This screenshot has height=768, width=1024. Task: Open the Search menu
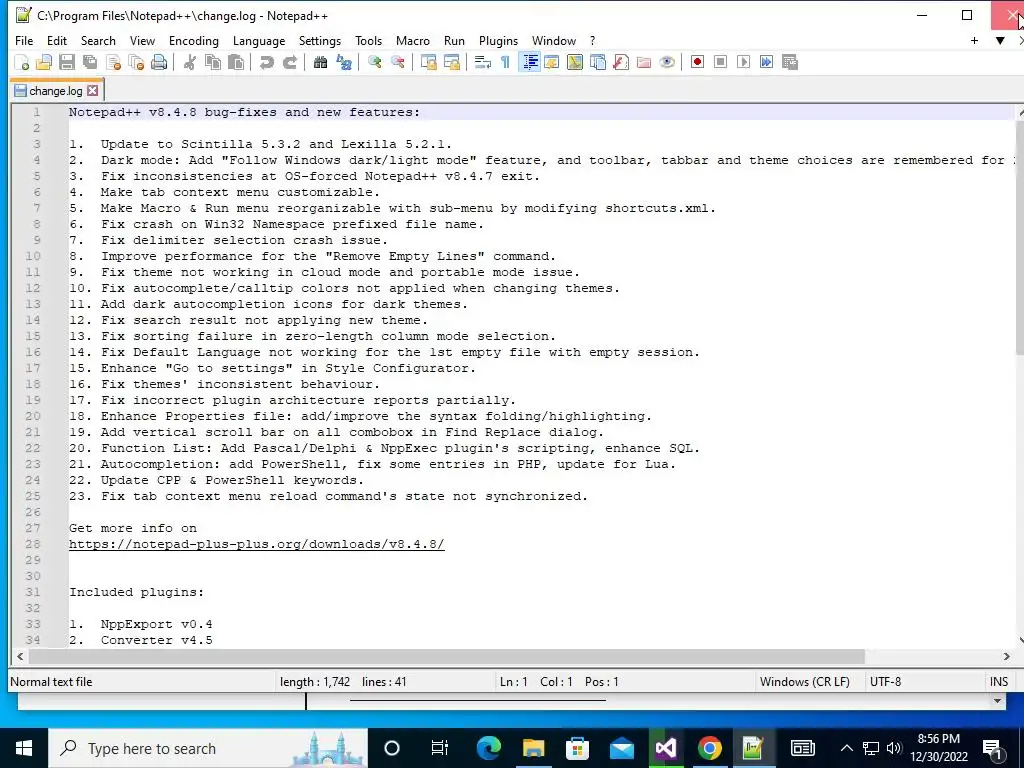coord(98,40)
